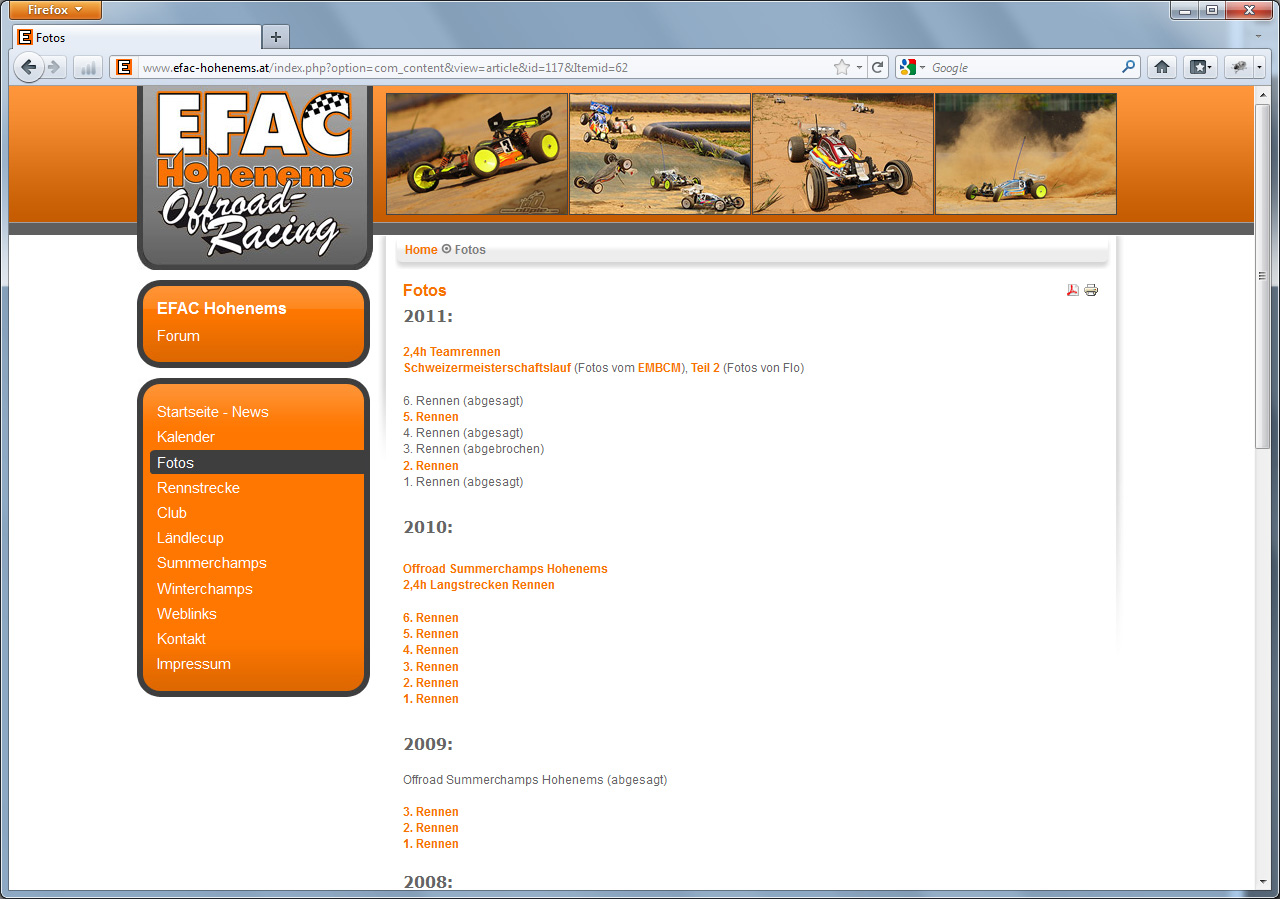Click the Fotos article title
The height and width of the screenshot is (899, 1280).
[425, 291]
